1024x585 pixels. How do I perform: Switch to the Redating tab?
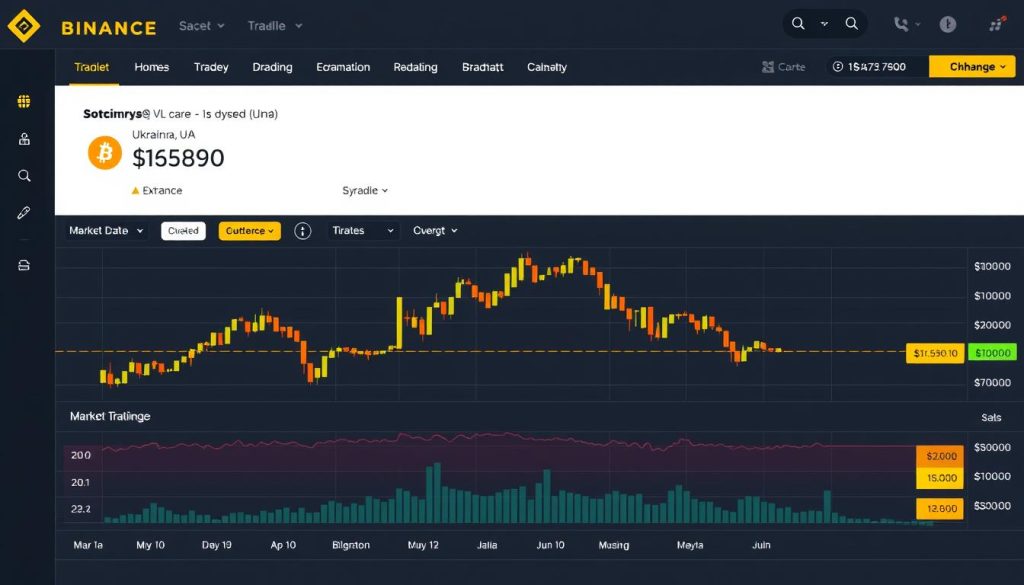click(x=415, y=67)
